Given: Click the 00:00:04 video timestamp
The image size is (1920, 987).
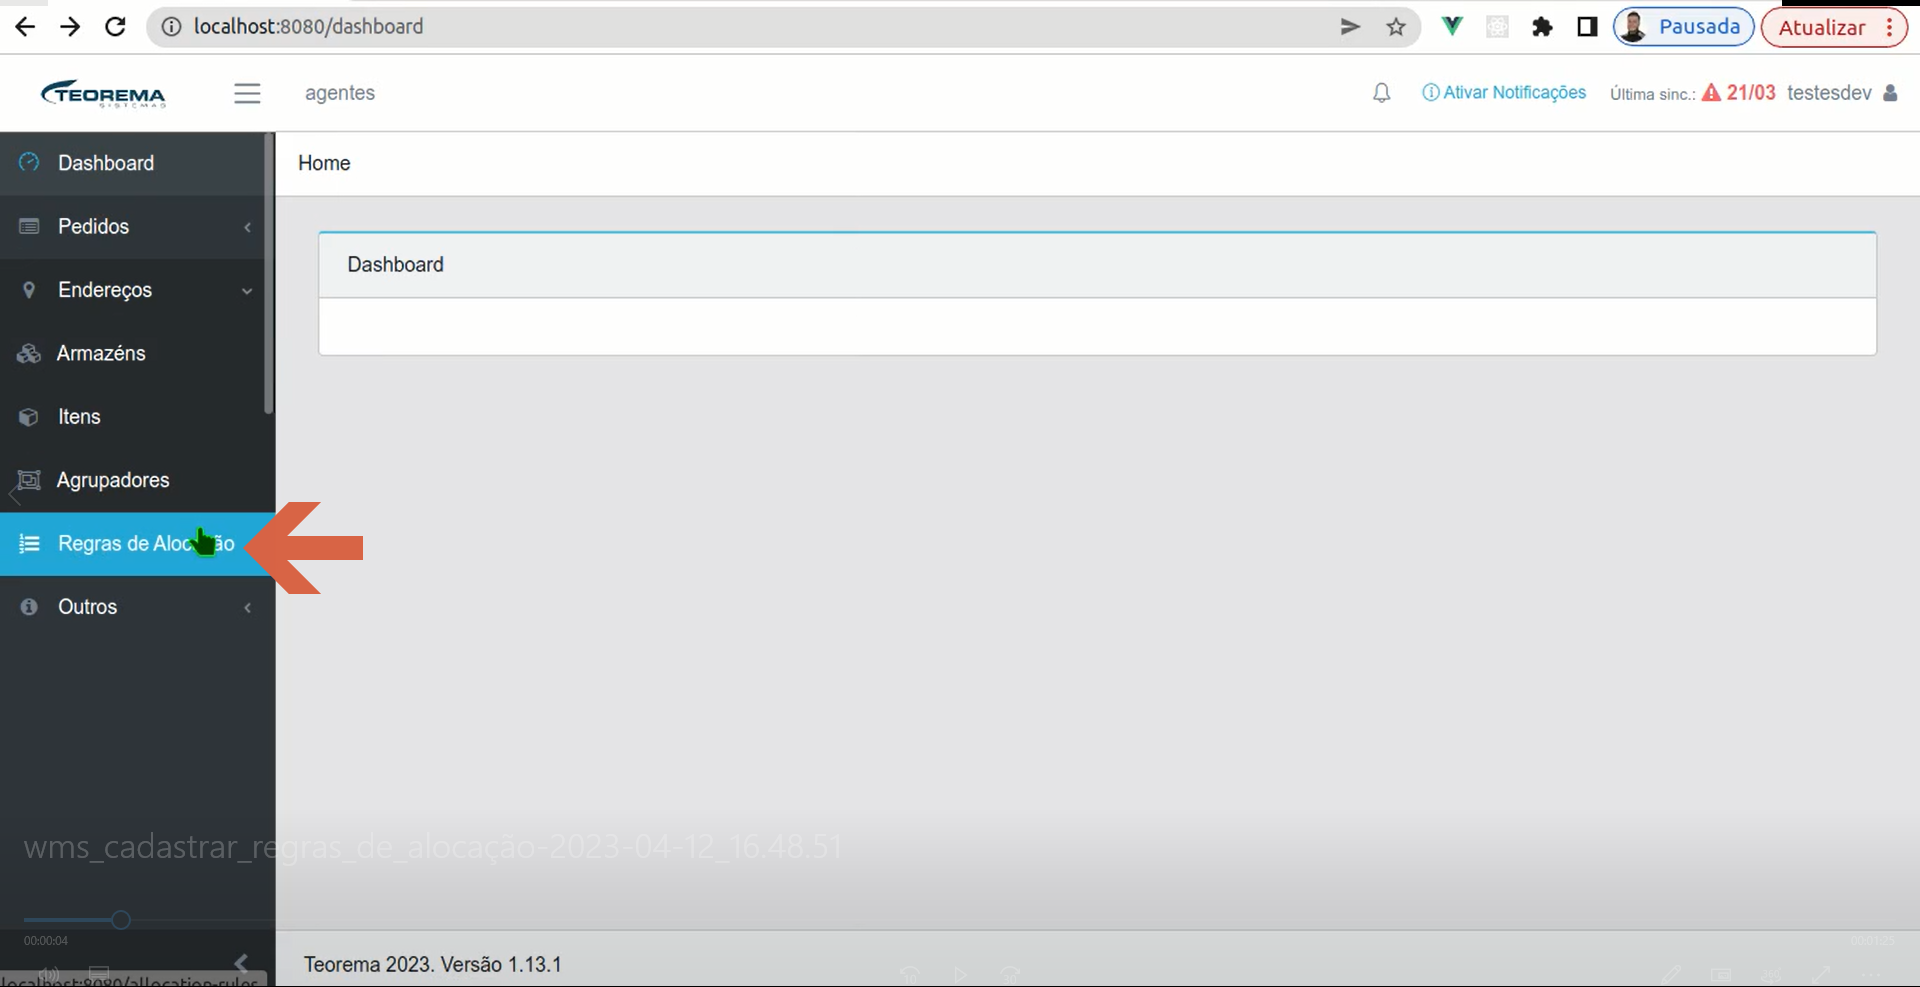Looking at the screenshot, I should pyautogui.click(x=46, y=941).
